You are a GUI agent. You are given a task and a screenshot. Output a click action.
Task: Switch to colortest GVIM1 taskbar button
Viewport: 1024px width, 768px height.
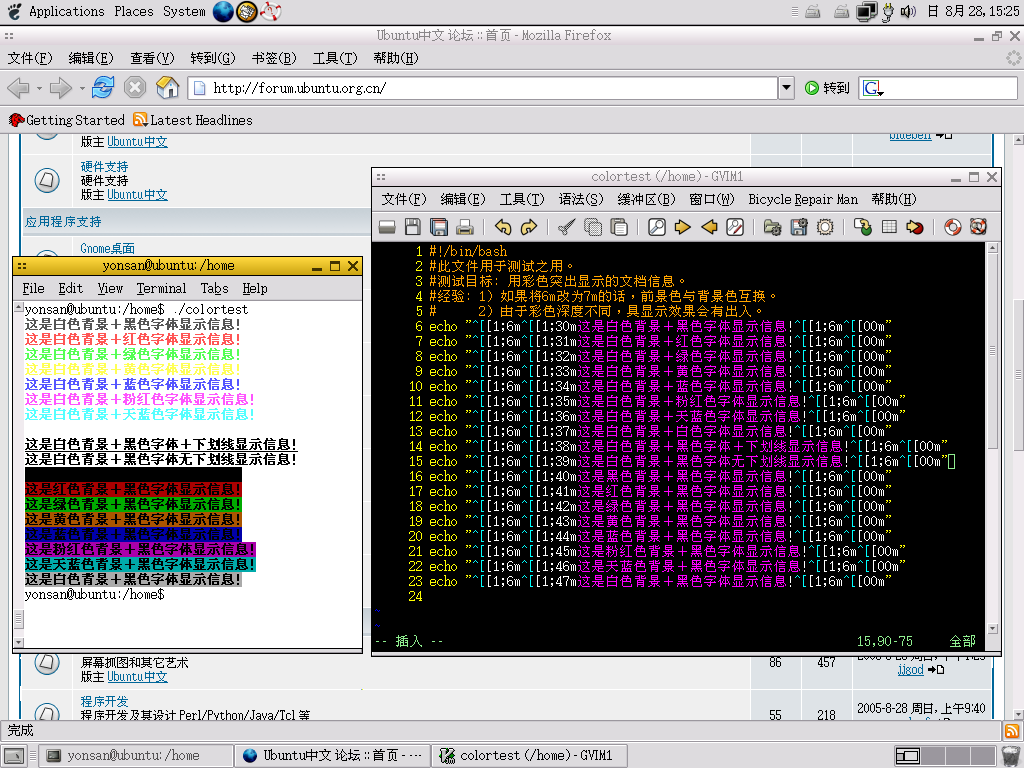[x=529, y=756]
